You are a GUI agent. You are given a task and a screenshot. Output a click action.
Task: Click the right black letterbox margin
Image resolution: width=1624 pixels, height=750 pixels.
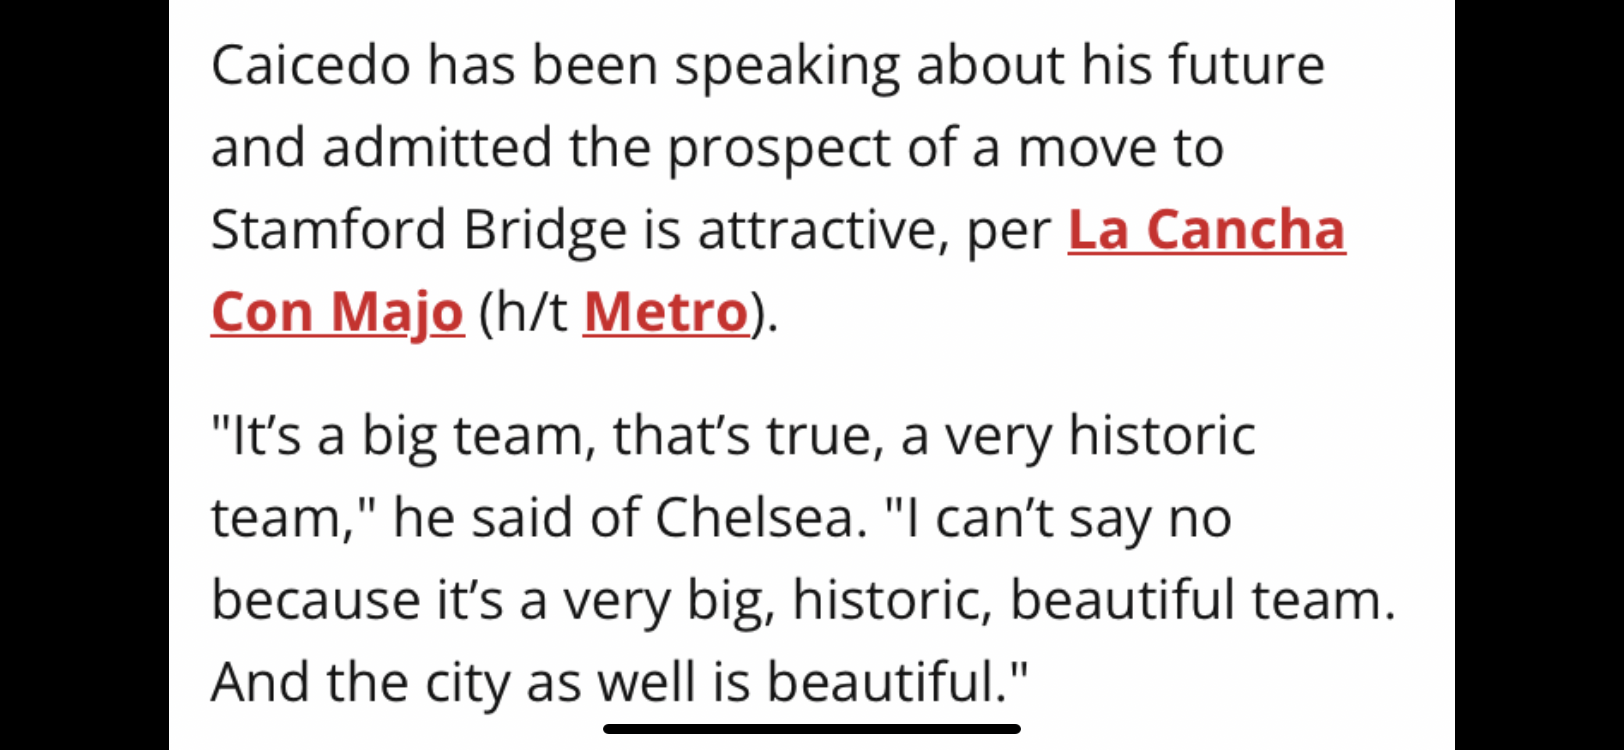pyautogui.click(x=1539, y=375)
